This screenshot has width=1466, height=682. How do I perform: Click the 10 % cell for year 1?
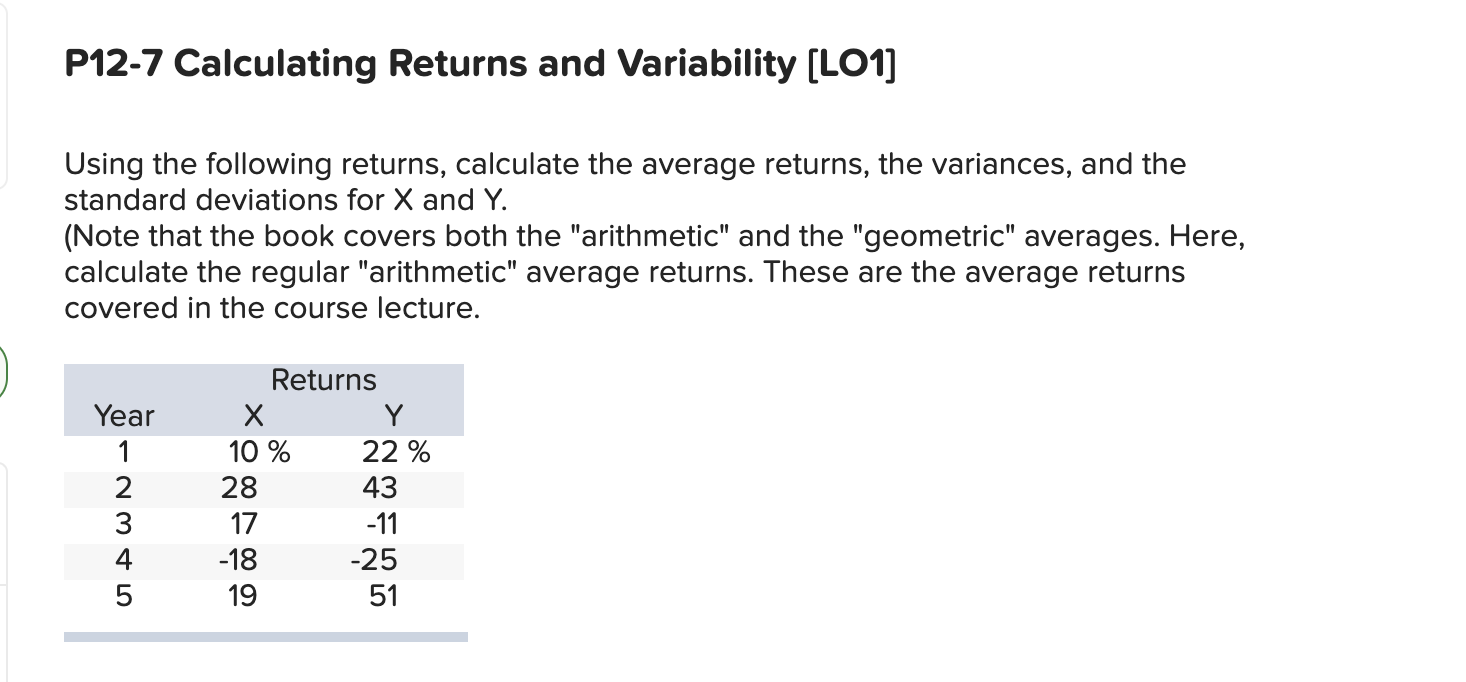click(x=259, y=452)
